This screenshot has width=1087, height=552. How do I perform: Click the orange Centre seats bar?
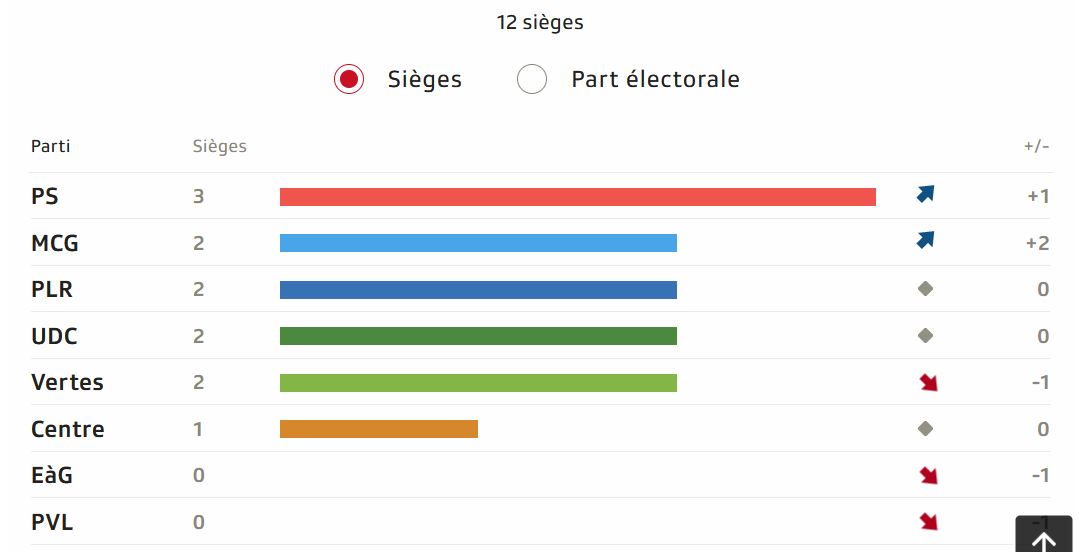[x=378, y=429]
